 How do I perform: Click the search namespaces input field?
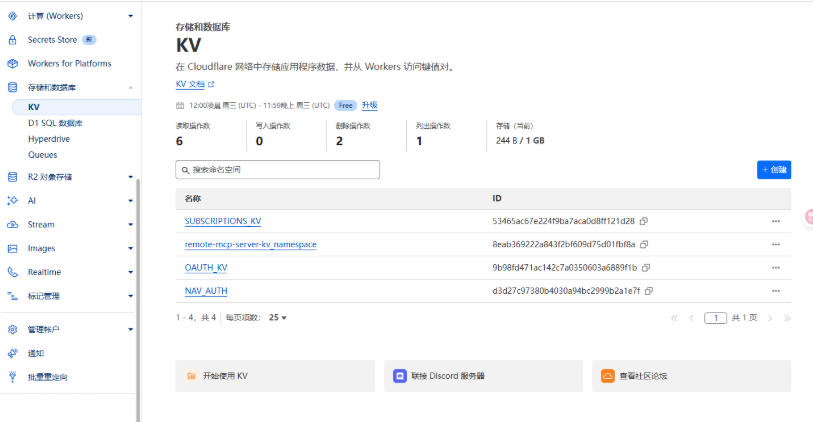coord(277,170)
